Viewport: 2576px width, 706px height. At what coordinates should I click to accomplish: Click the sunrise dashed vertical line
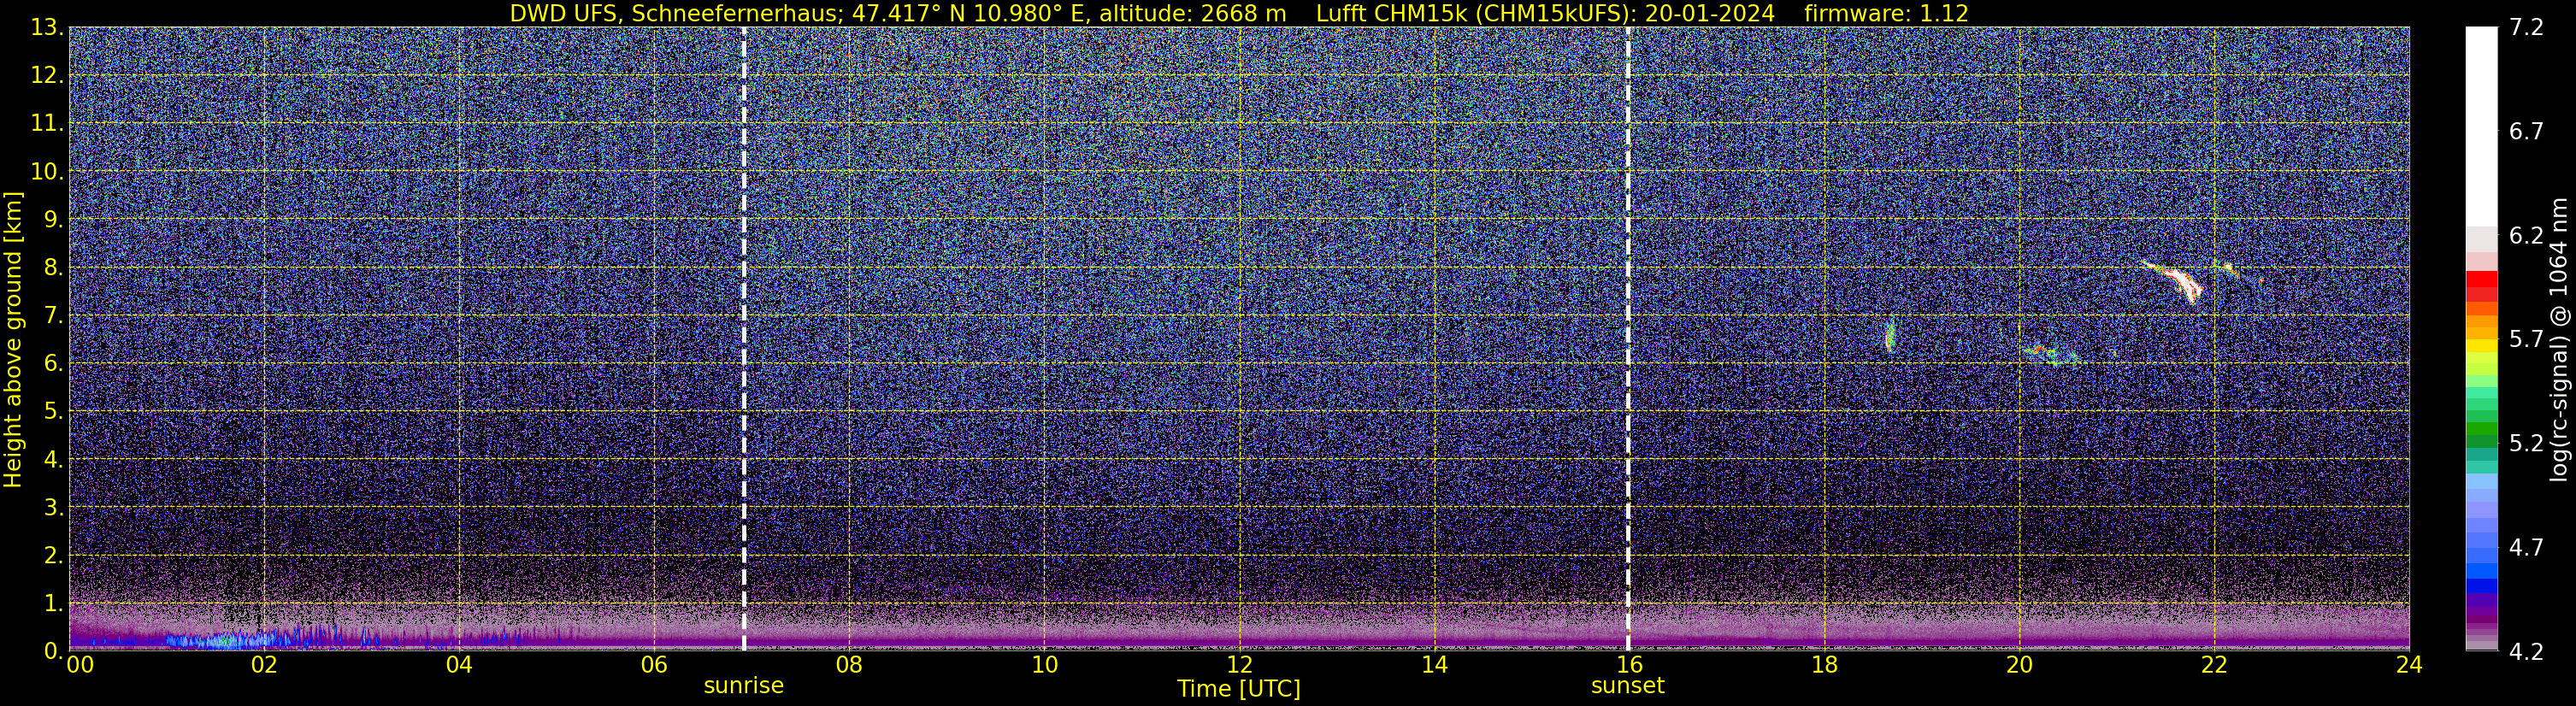pos(744,339)
